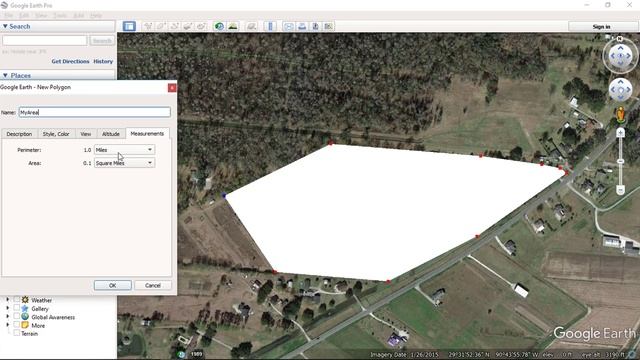Click the move joystick control

tap(620, 90)
